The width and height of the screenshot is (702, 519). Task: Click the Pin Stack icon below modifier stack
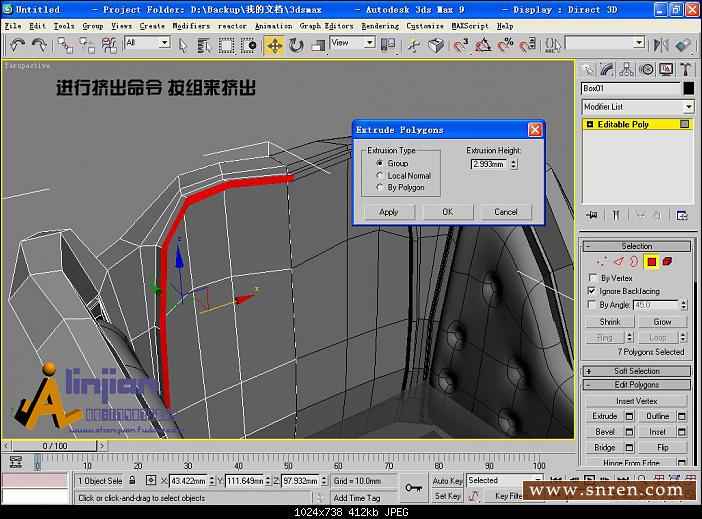coord(592,214)
